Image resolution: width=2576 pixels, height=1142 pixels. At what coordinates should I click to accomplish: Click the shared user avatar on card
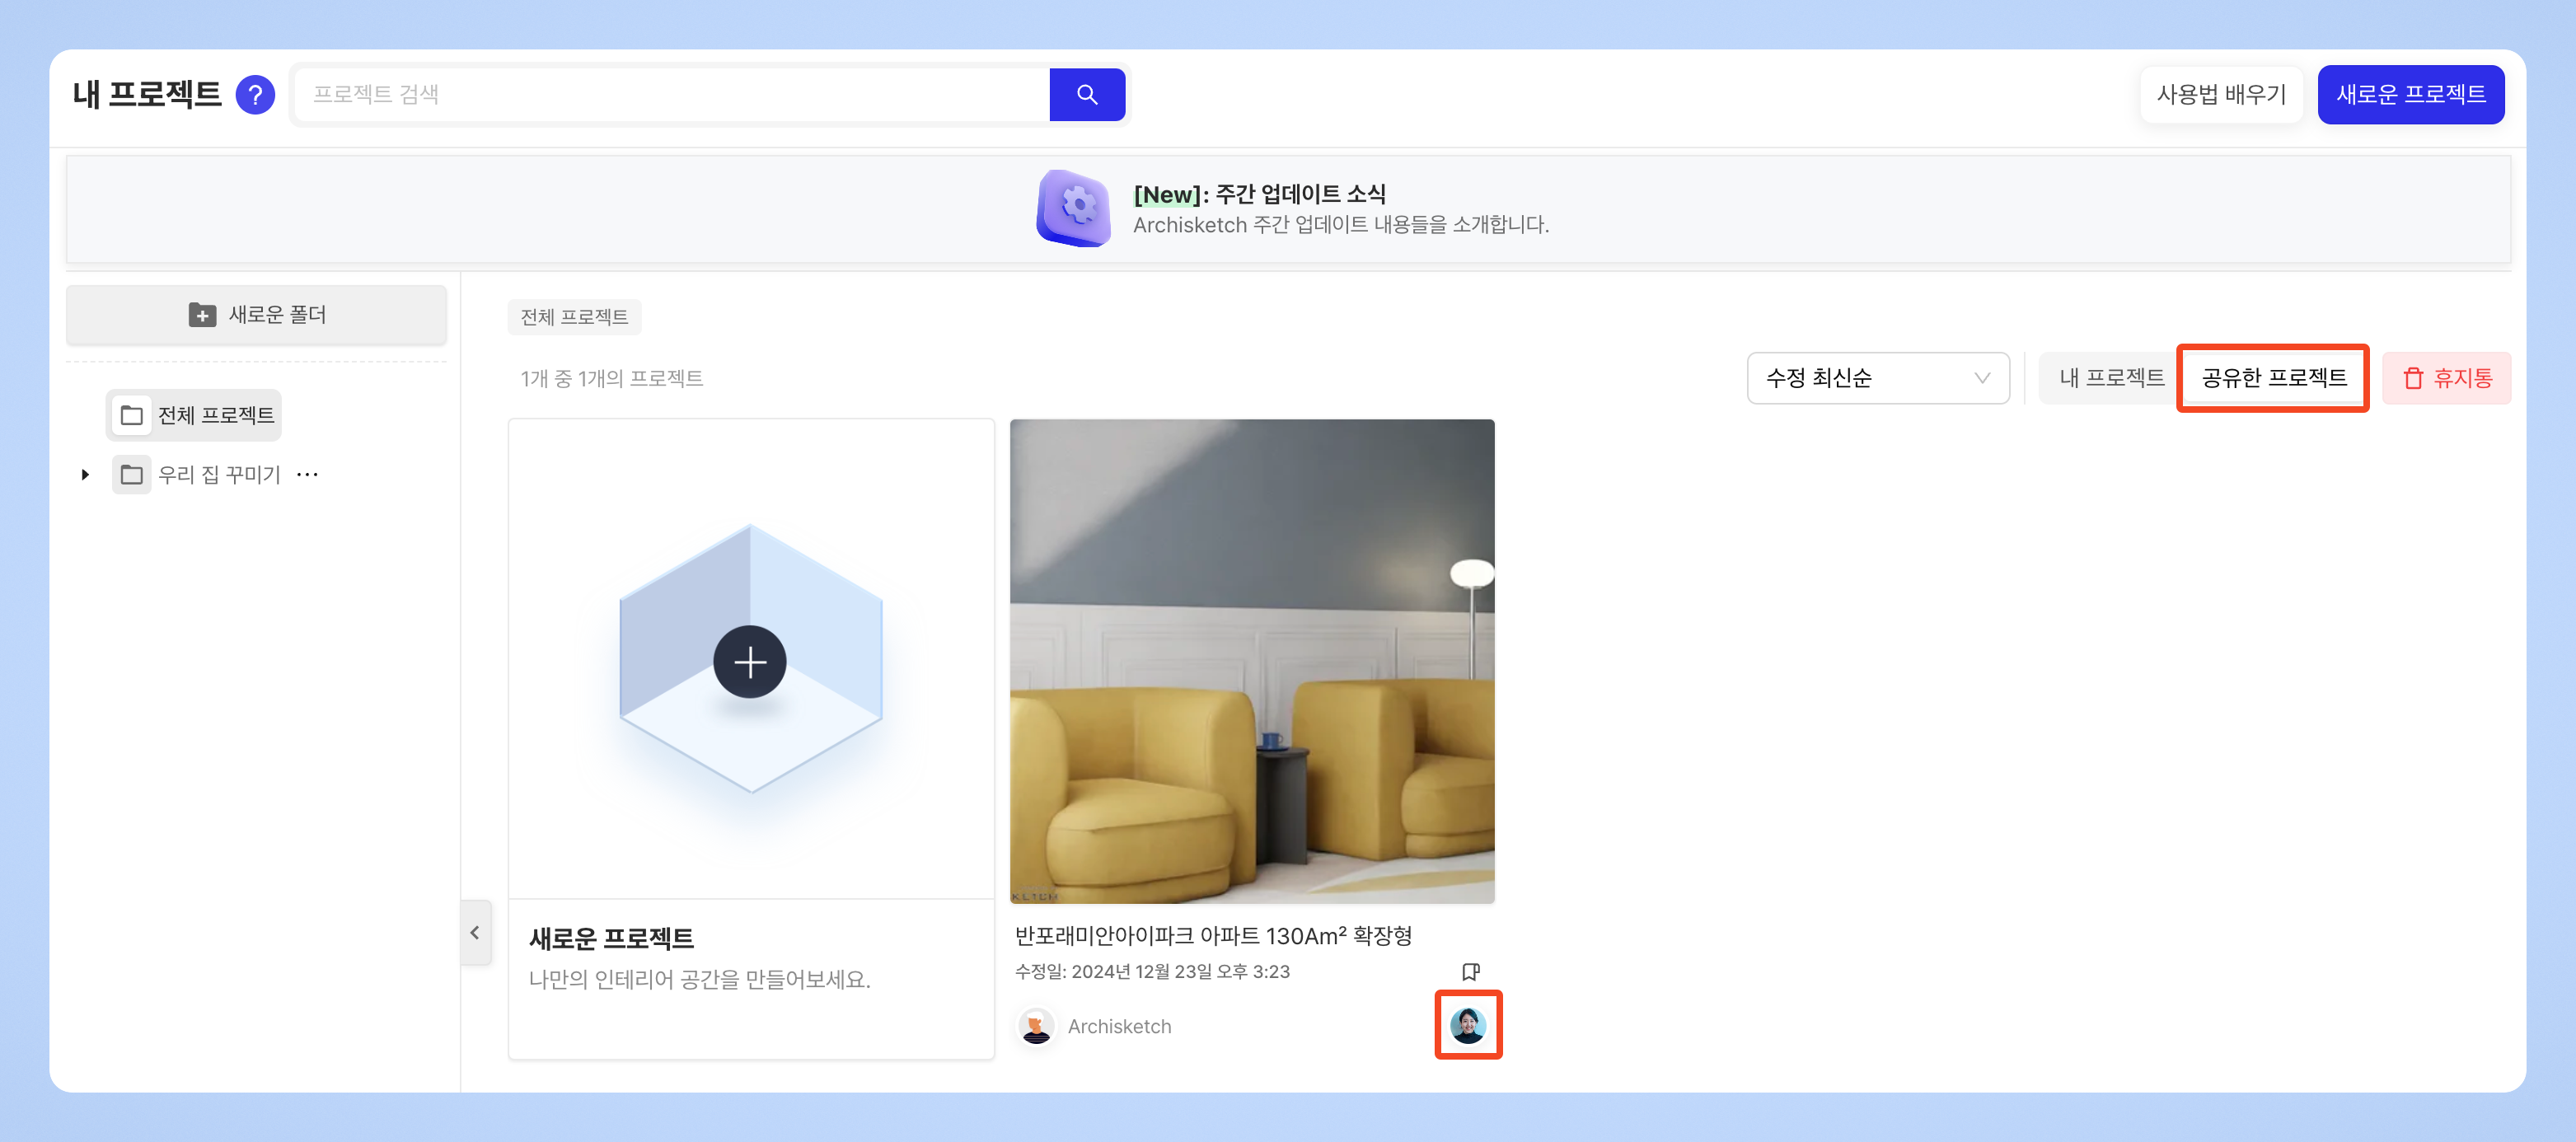pos(1468,1025)
